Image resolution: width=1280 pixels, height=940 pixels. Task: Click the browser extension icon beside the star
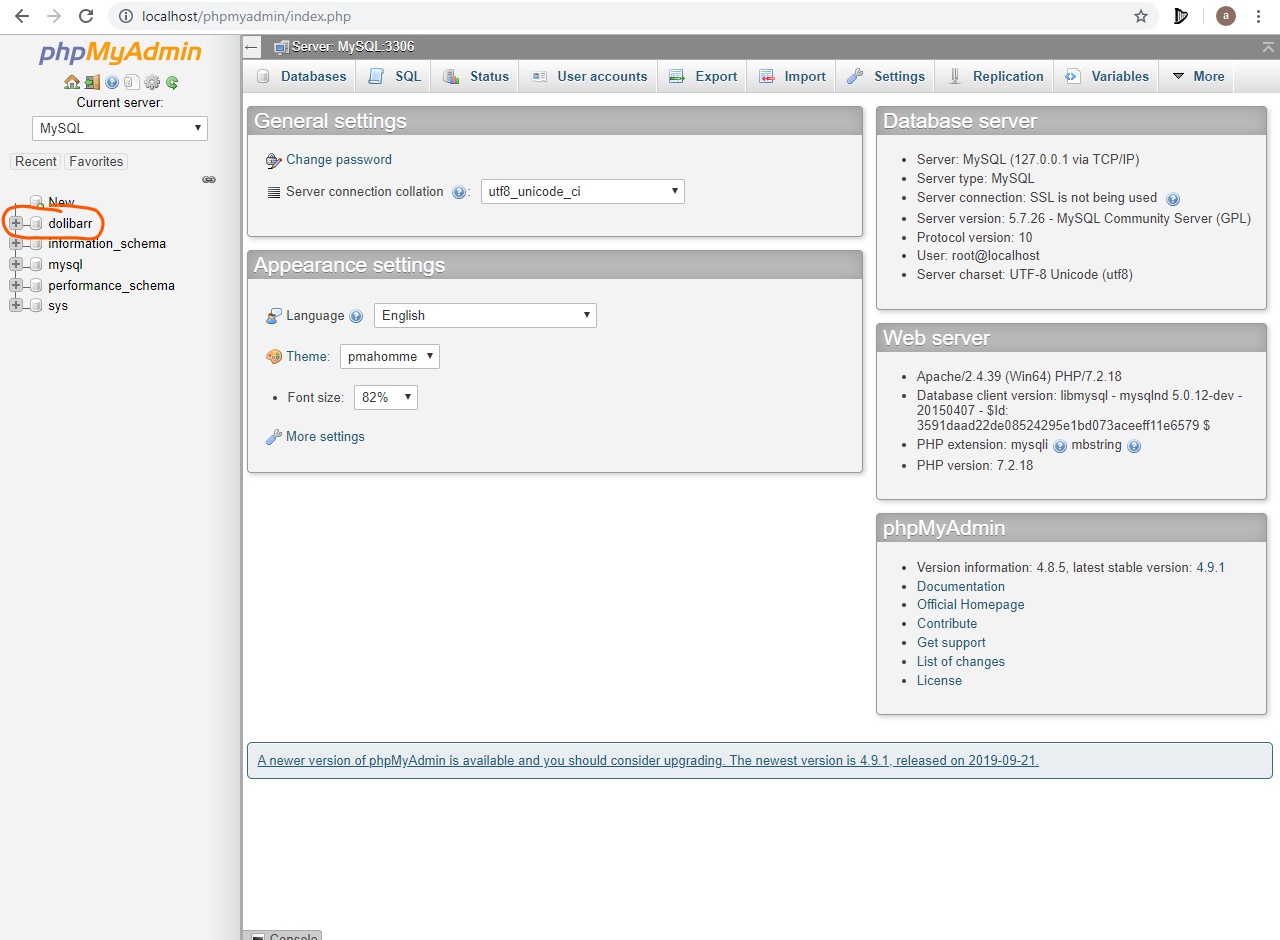coord(1181,16)
